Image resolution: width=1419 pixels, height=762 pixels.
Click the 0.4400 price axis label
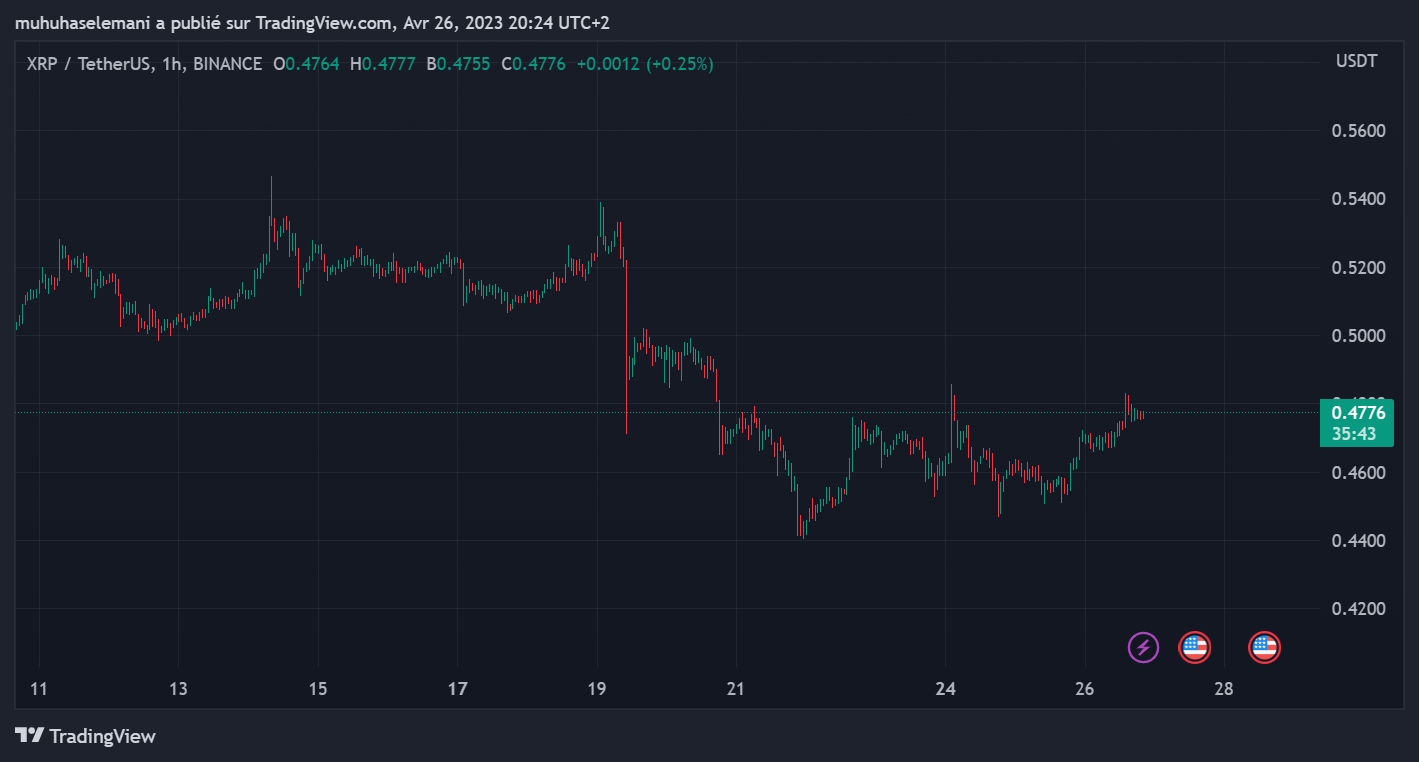(x=1358, y=541)
